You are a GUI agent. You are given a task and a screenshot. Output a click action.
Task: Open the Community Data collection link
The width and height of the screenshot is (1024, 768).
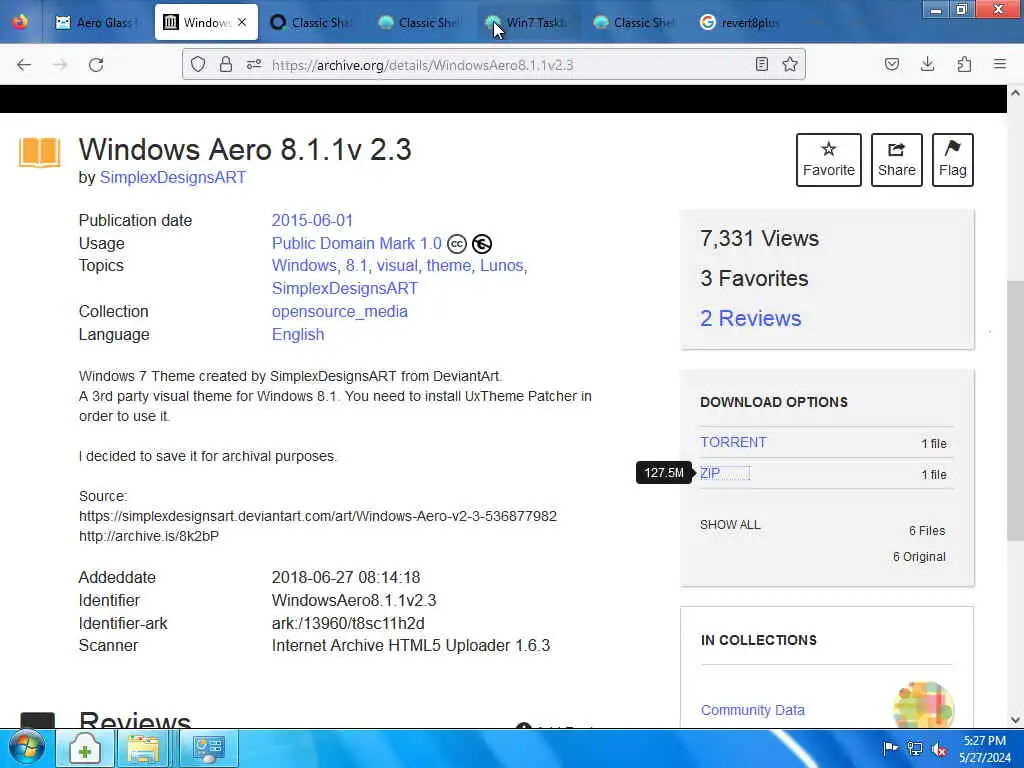(x=752, y=710)
